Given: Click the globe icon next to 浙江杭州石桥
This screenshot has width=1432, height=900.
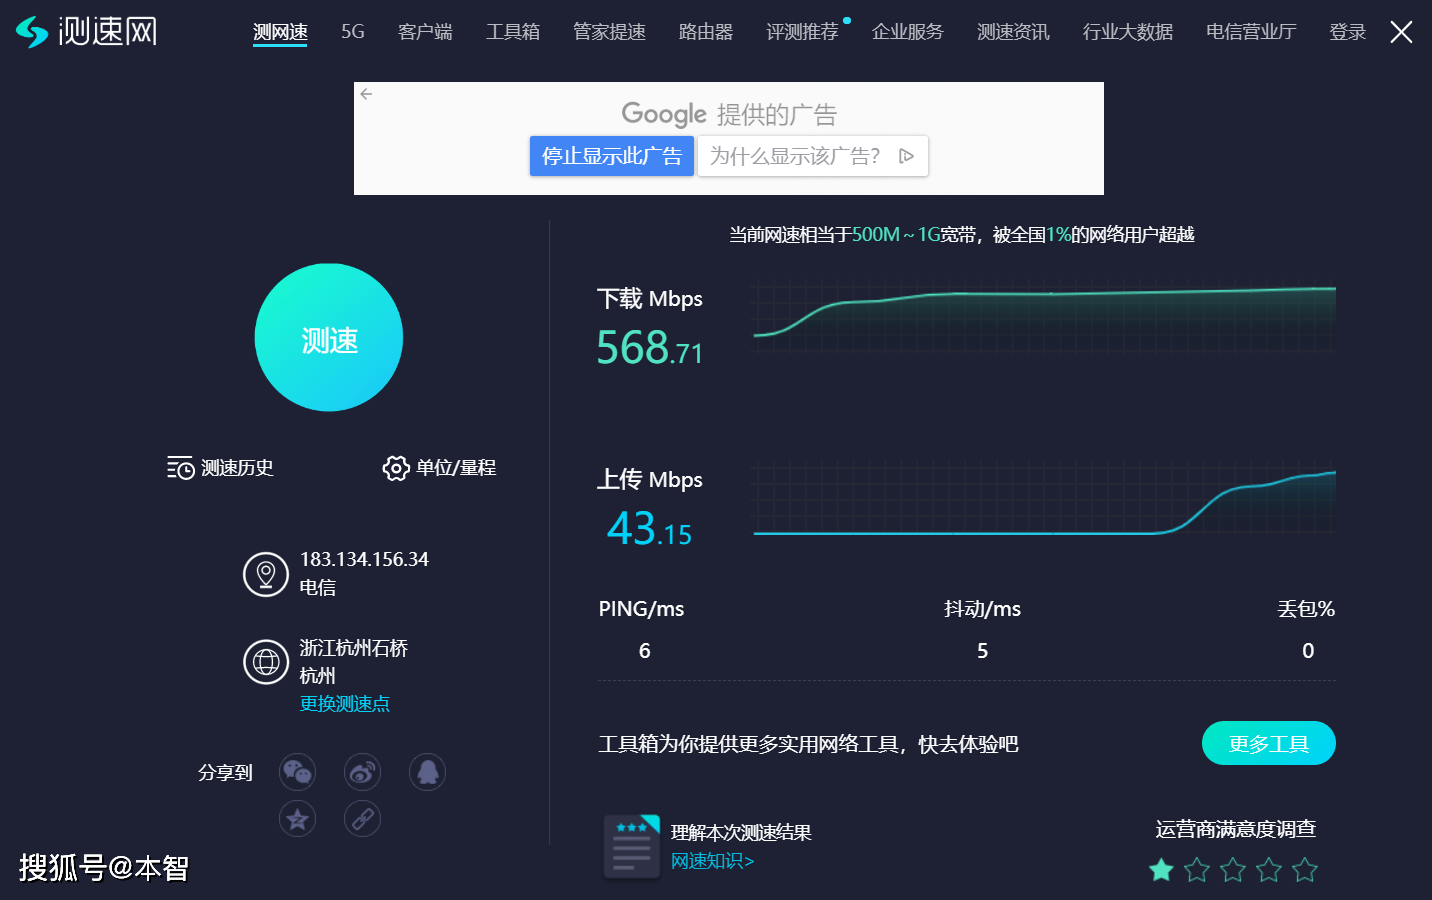Looking at the screenshot, I should (266, 662).
